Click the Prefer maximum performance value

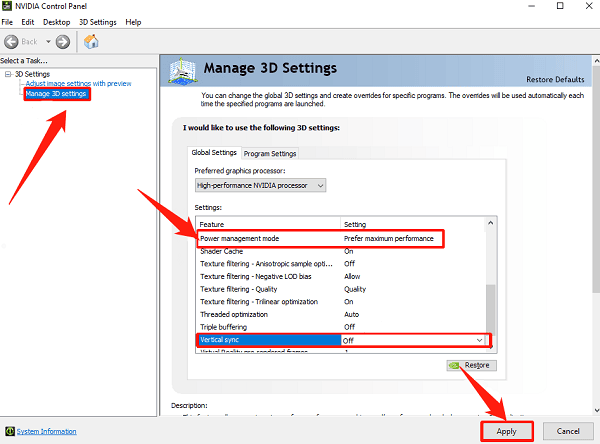(x=388, y=238)
